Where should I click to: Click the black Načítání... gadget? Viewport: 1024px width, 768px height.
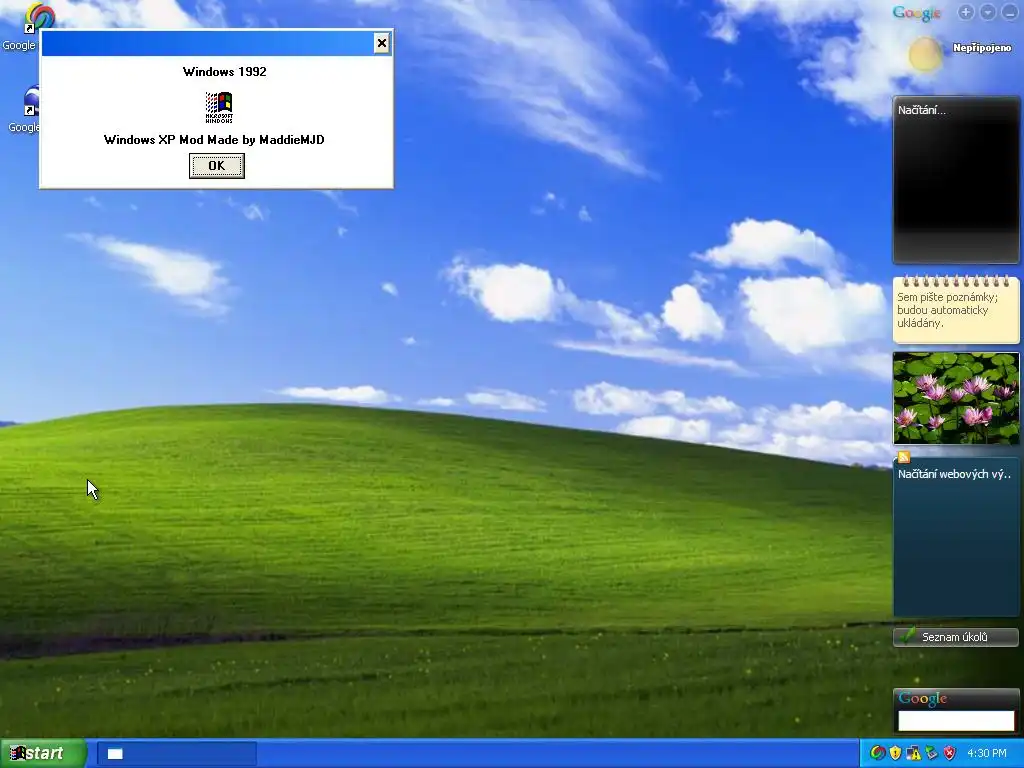coord(956,180)
